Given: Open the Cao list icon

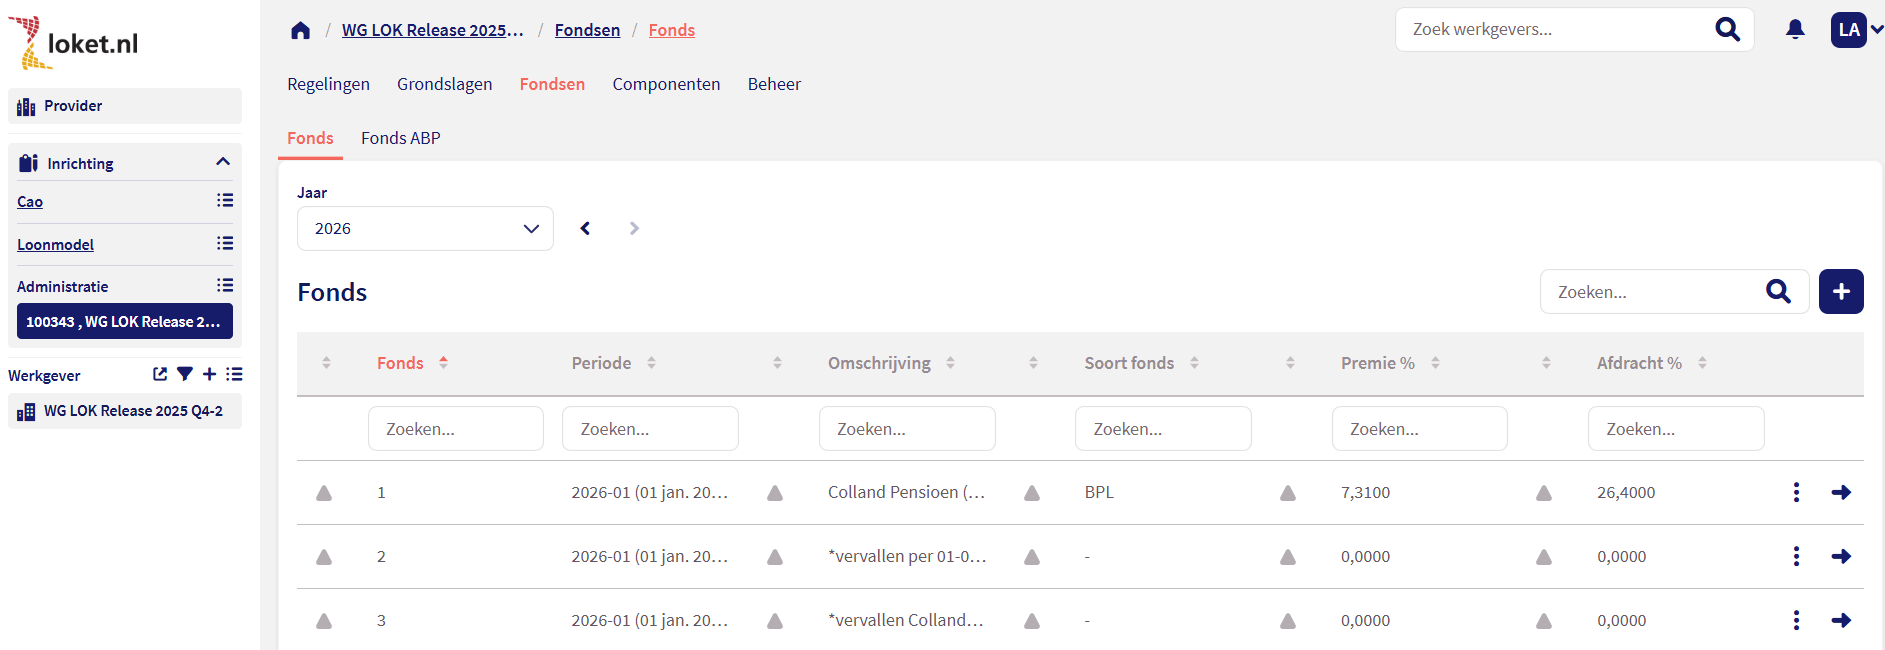Looking at the screenshot, I should (x=225, y=201).
